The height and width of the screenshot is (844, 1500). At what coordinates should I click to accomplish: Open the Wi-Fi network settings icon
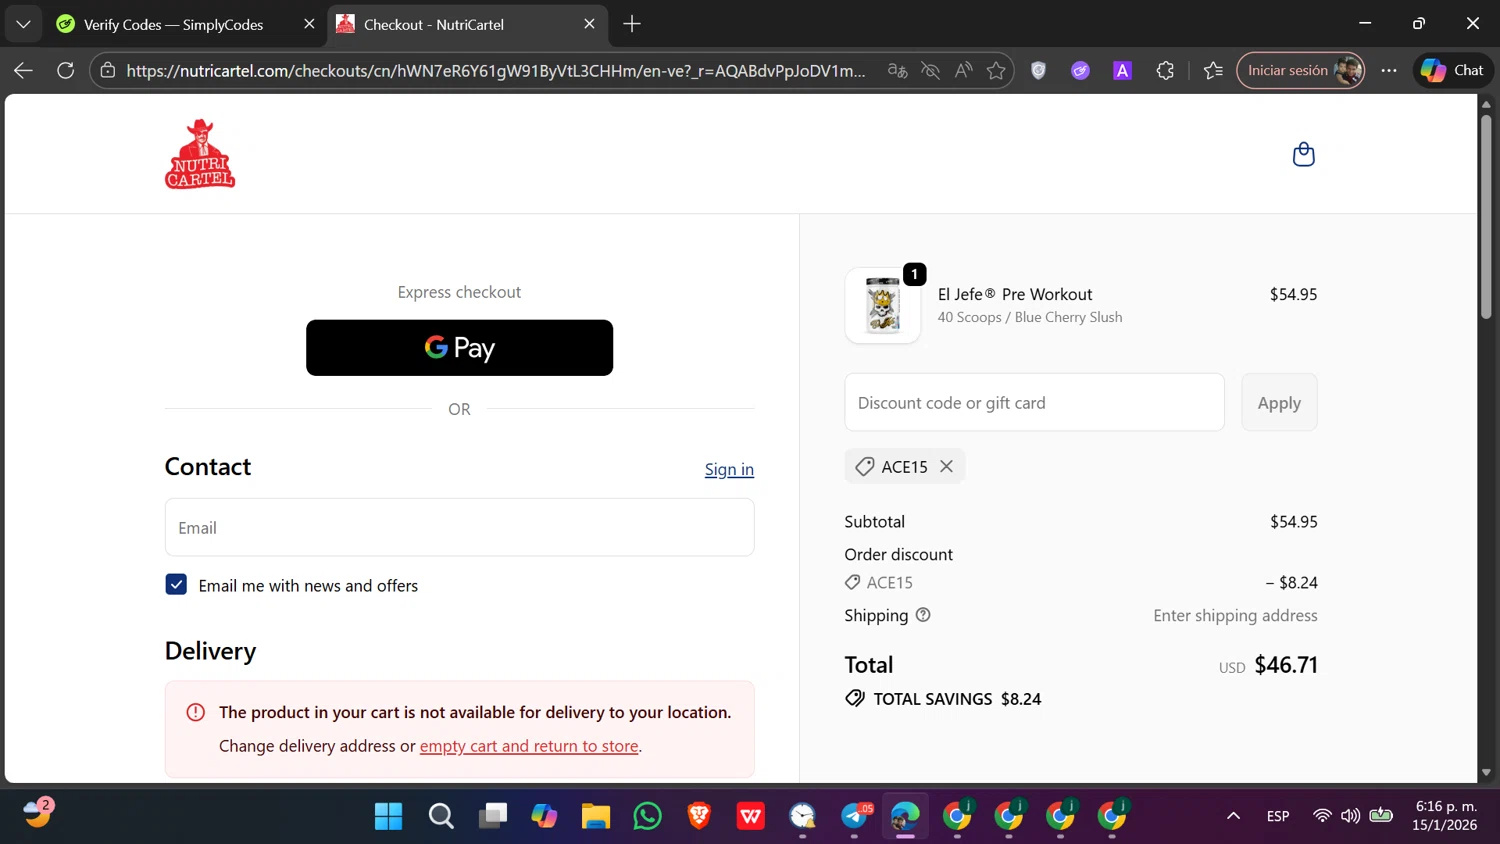pyautogui.click(x=1322, y=816)
